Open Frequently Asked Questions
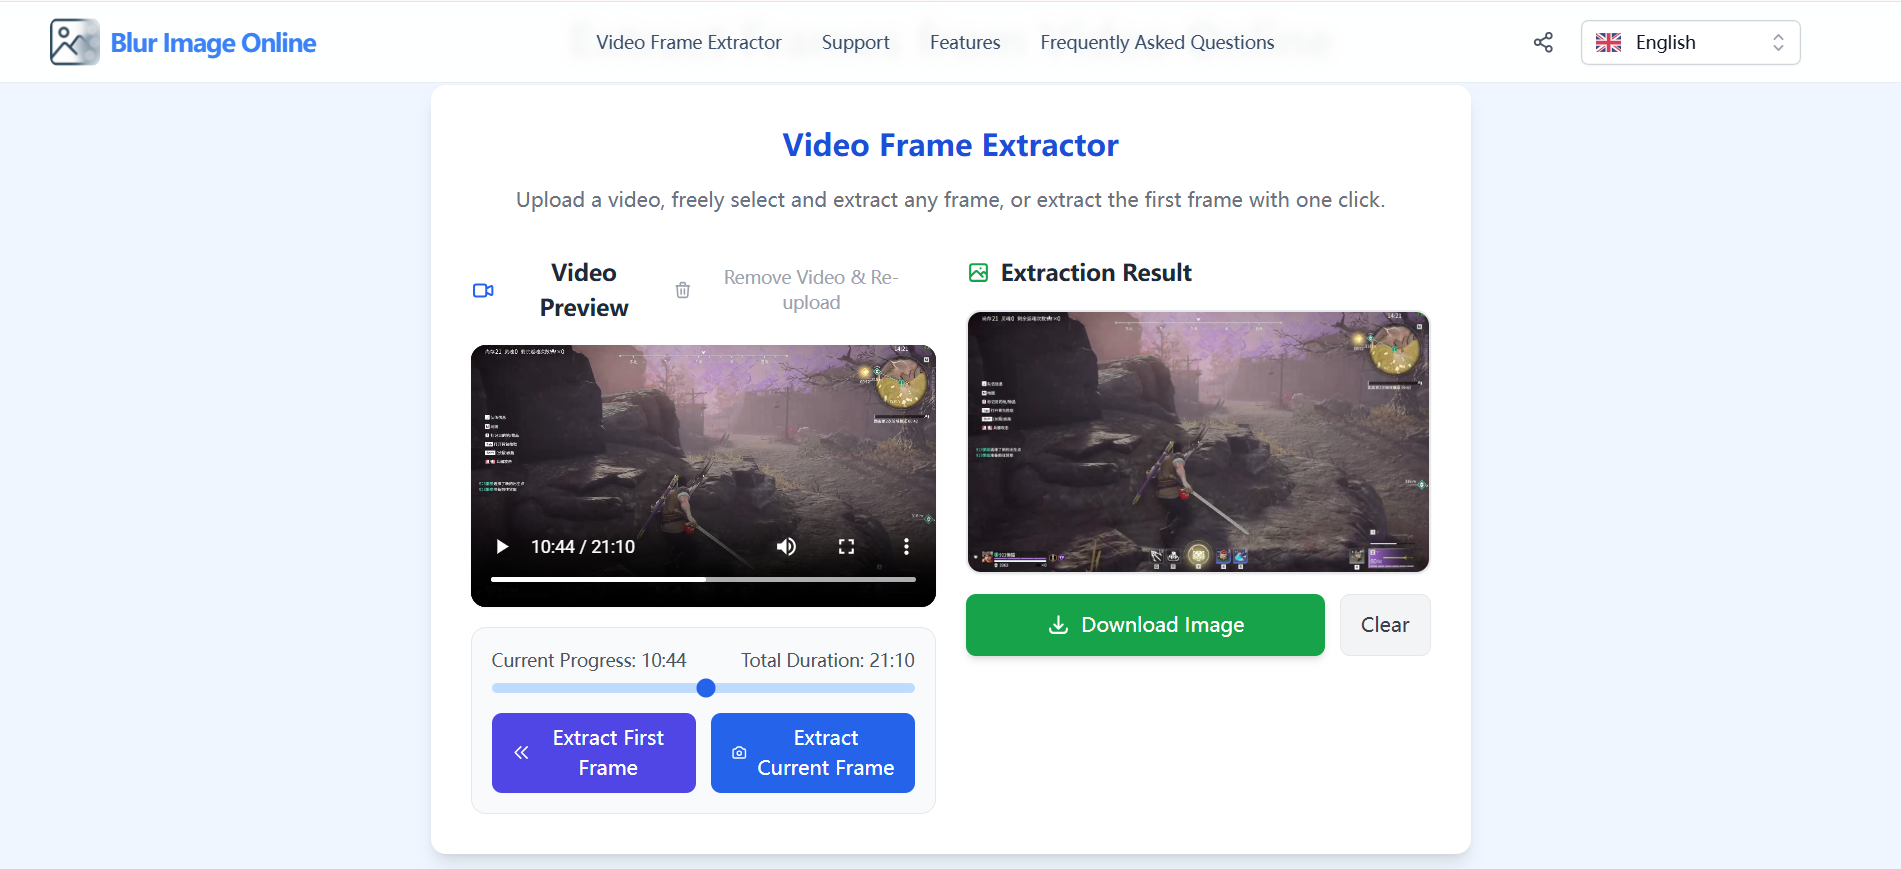Screen dimensions: 1901x869 (x=1157, y=42)
